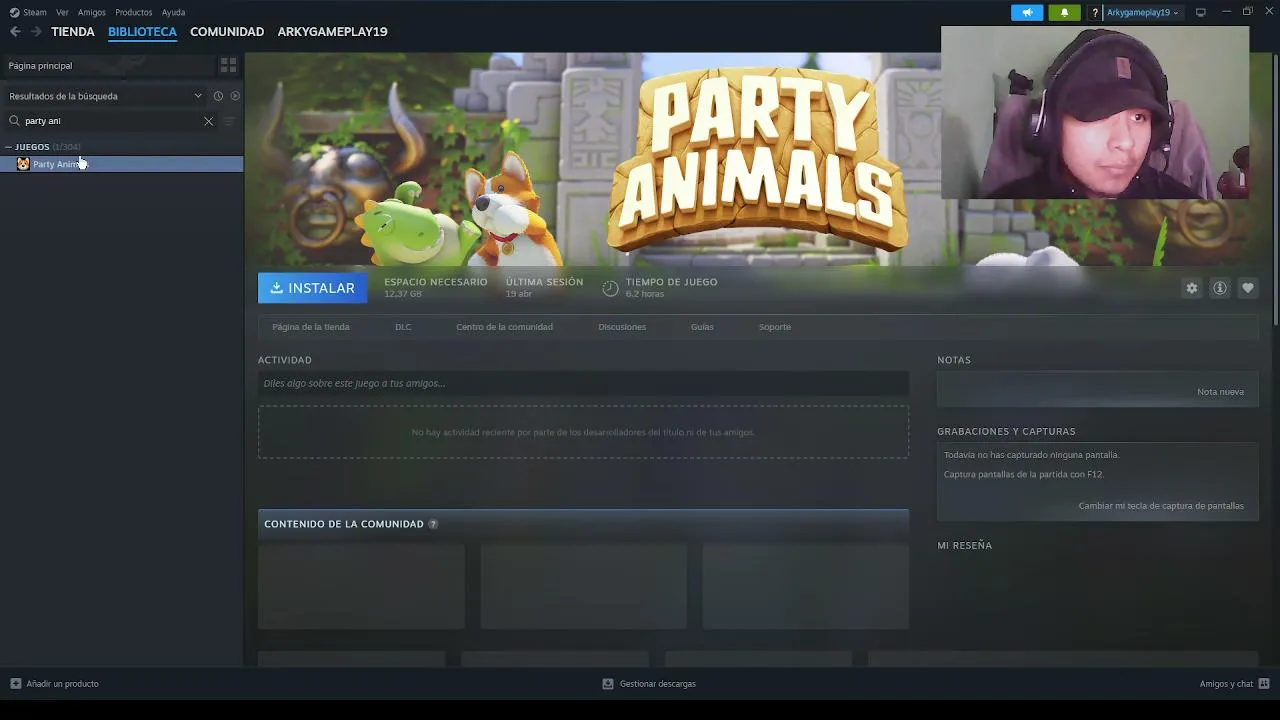The width and height of the screenshot is (1280, 720).
Task: Select Party Animals in the games list
Action: [x=122, y=164]
